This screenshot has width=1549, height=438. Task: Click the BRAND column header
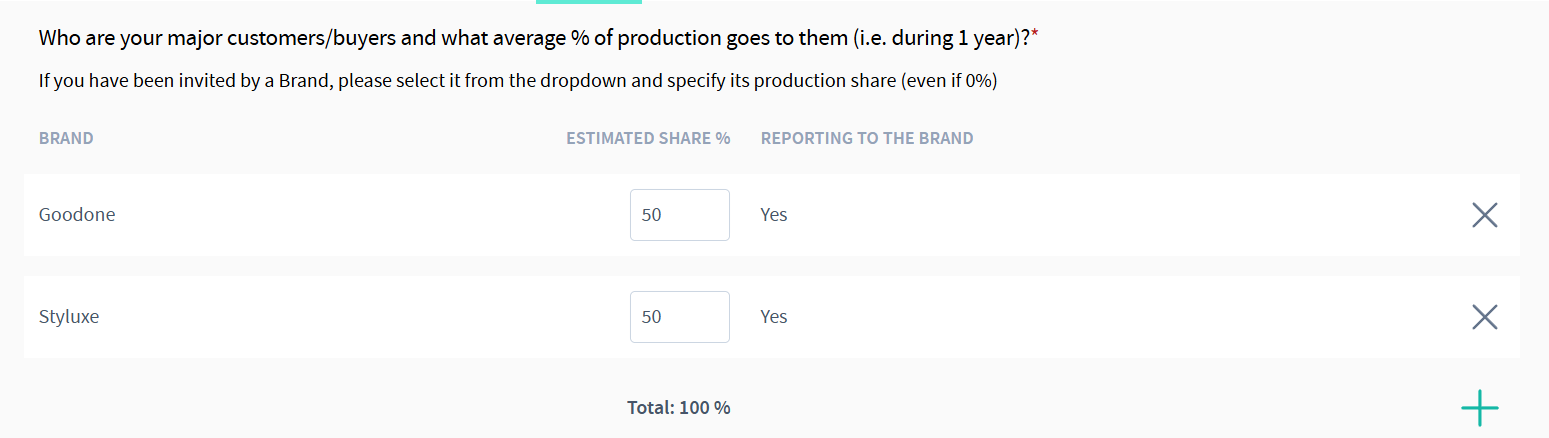(x=66, y=138)
